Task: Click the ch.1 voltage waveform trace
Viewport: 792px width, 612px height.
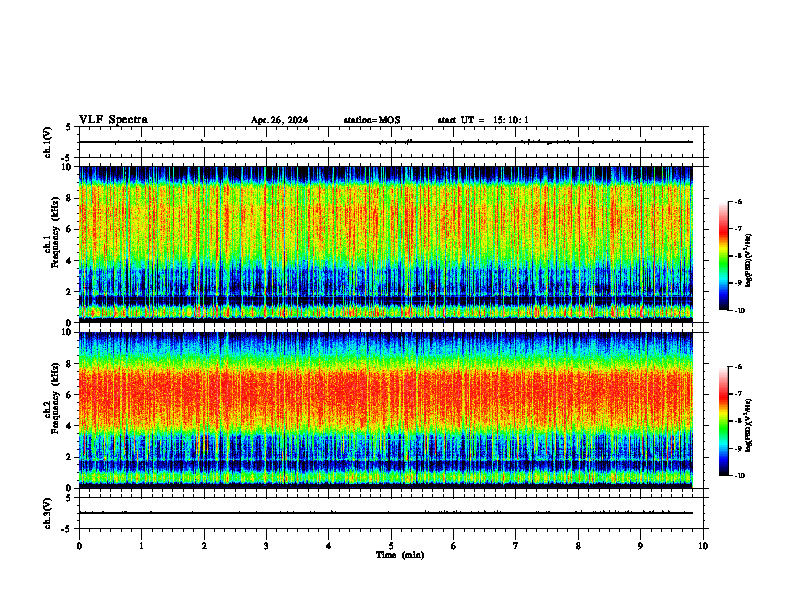Action: tap(385, 142)
